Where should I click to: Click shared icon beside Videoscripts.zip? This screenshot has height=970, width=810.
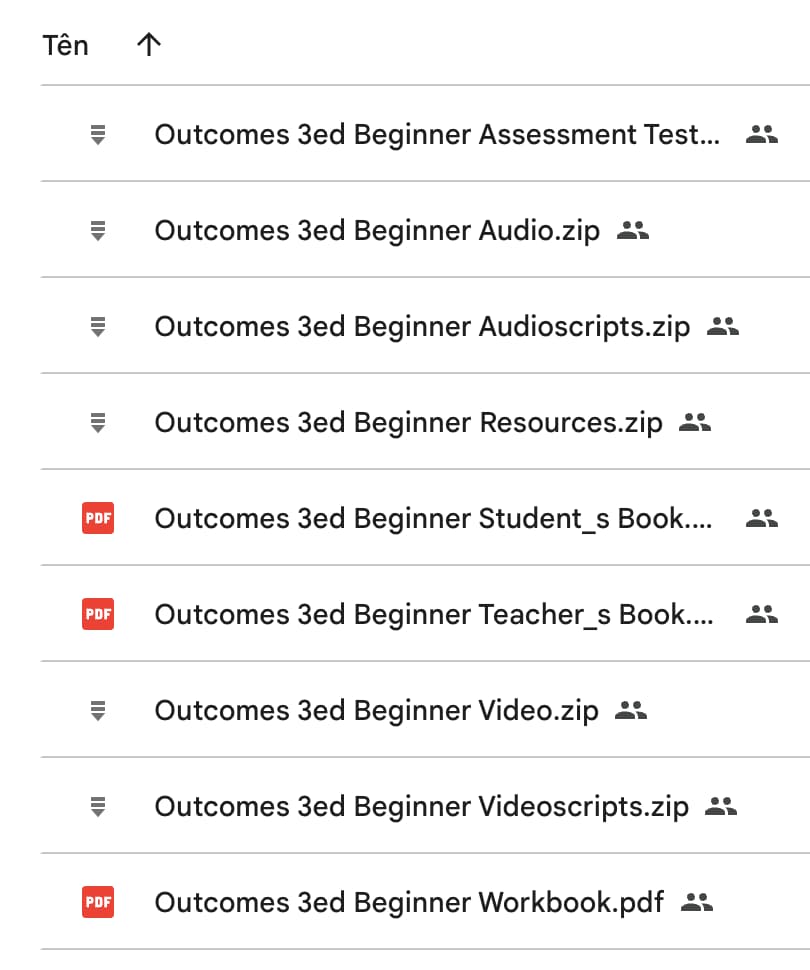tap(721, 806)
